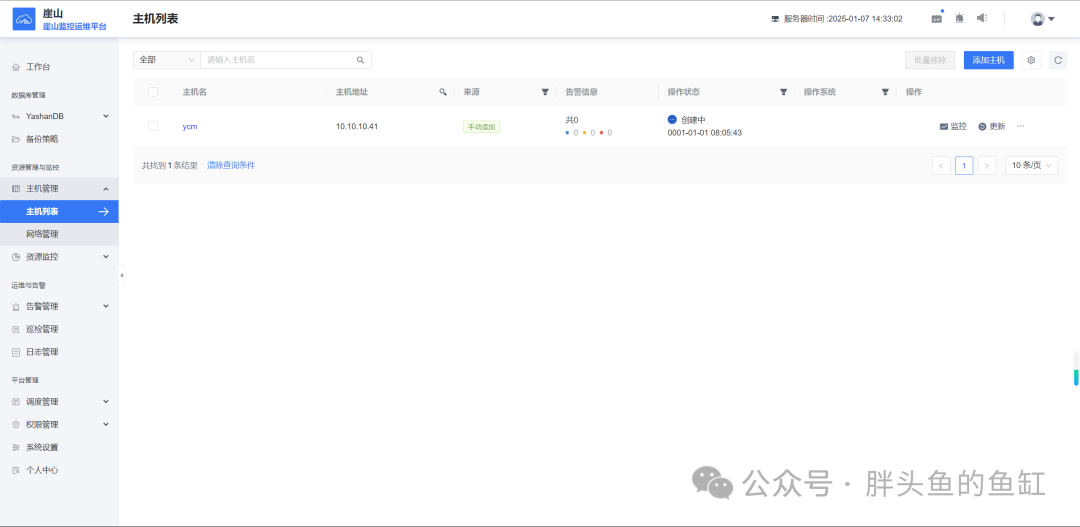Viewport: 1080px width, 527px height.
Task: Expand the YashanDB menu in sidebar
Action: [59, 116]
